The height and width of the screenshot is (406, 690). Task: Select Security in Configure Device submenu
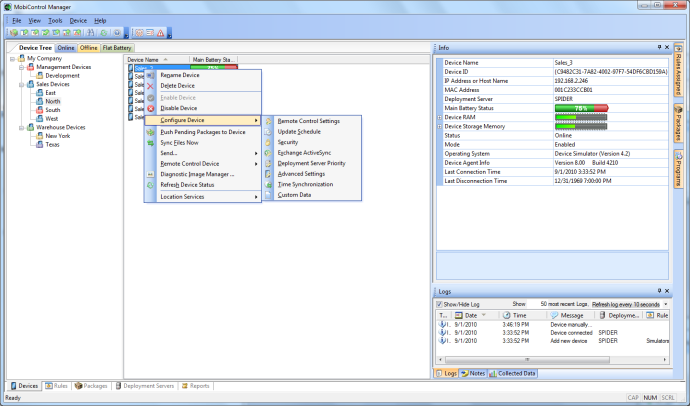pos(312,142)
